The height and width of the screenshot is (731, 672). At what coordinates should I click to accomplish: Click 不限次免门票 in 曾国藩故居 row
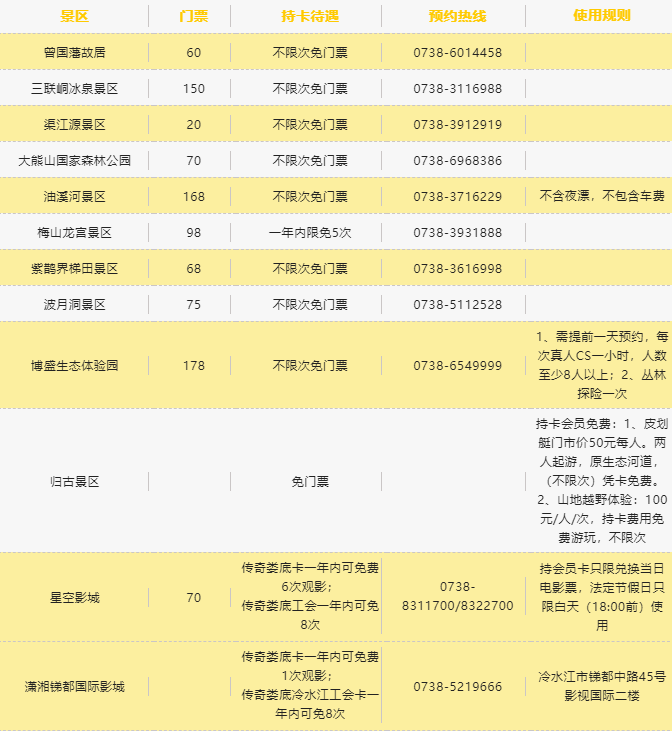tap(310, 52)
